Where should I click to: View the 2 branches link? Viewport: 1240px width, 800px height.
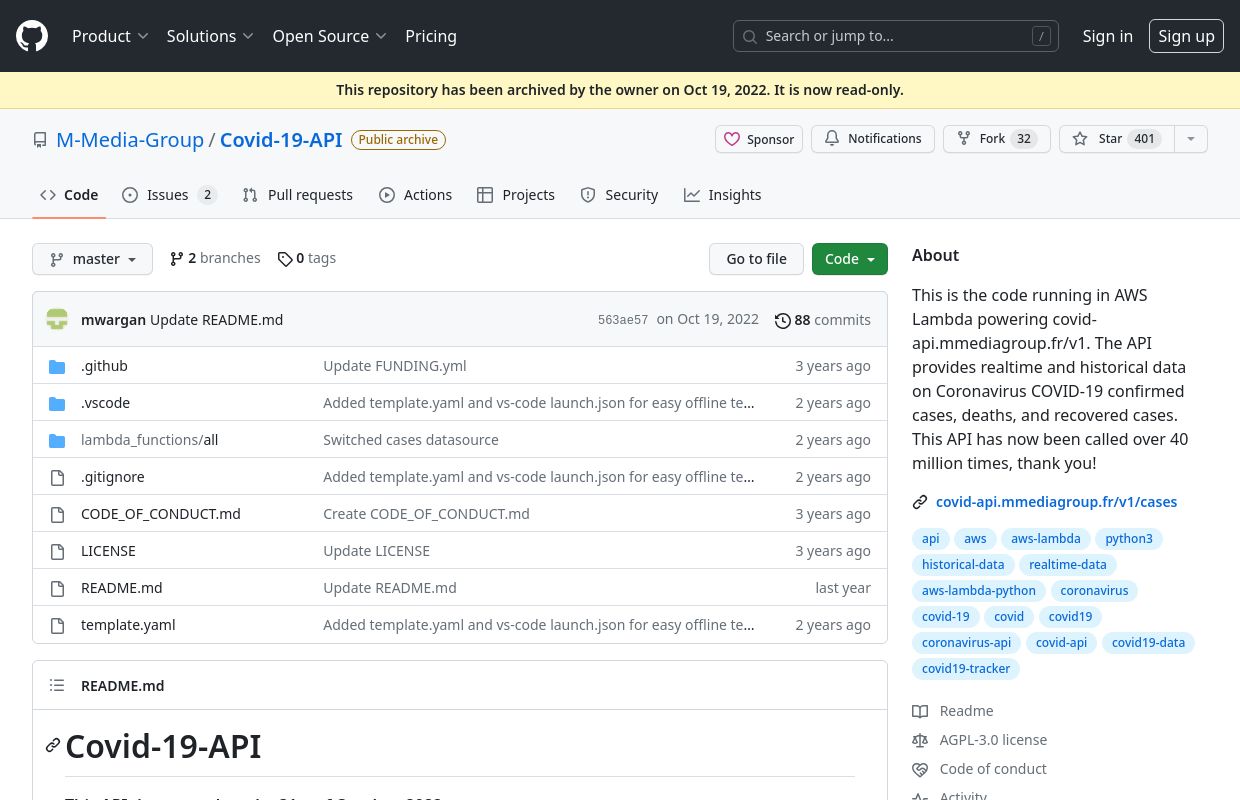pos(215,259)
